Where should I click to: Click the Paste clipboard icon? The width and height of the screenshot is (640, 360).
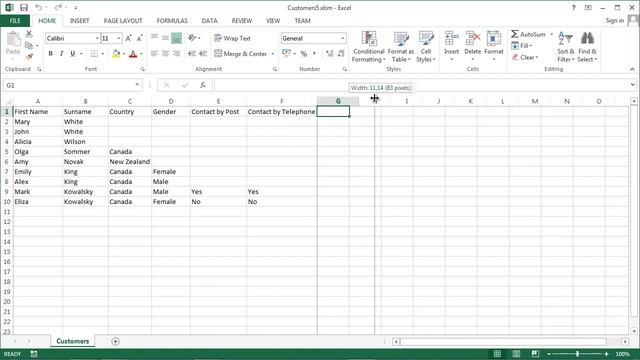pos(13,40)
